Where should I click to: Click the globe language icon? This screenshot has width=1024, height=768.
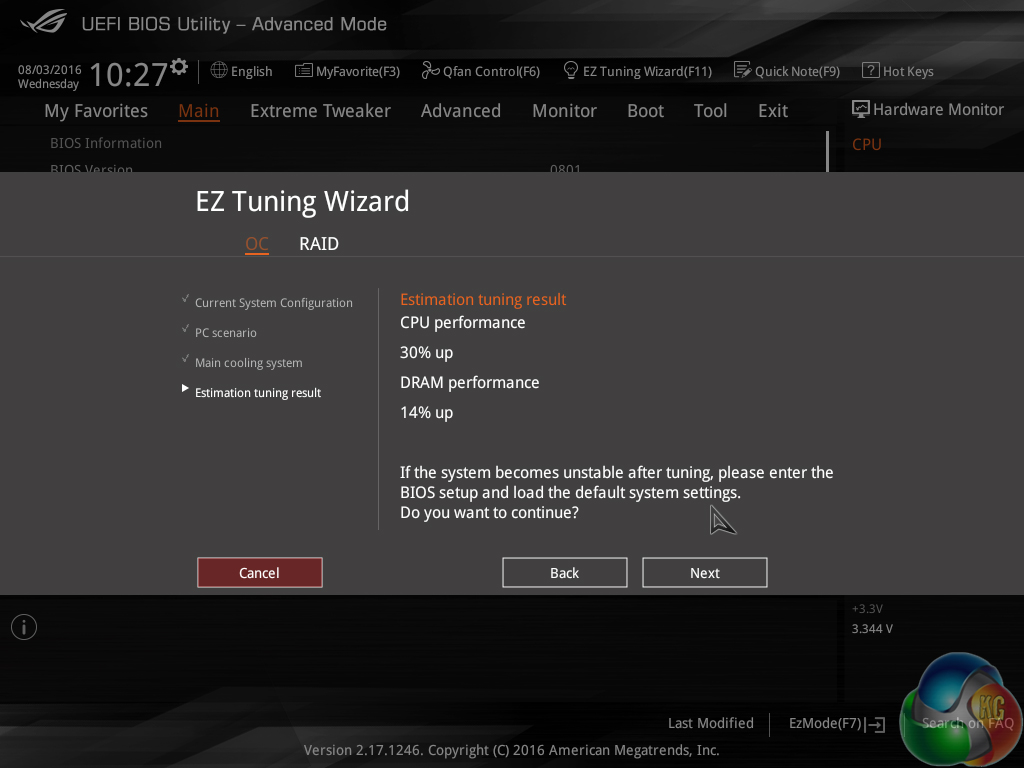pyautogui.click(x=219, y=71)
